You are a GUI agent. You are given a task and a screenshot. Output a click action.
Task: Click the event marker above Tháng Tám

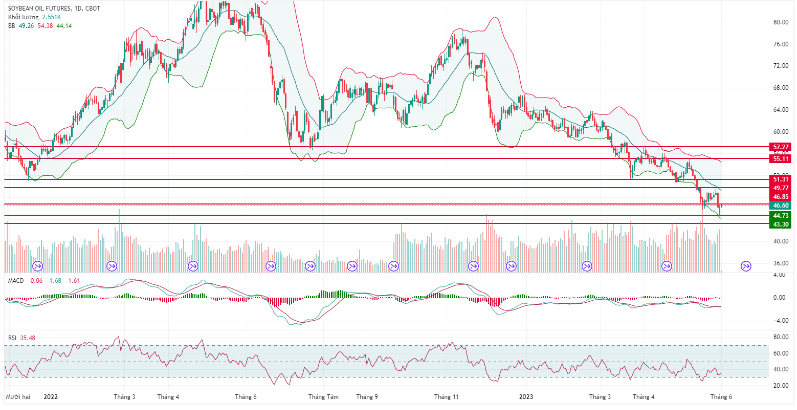tap(310, 266)
